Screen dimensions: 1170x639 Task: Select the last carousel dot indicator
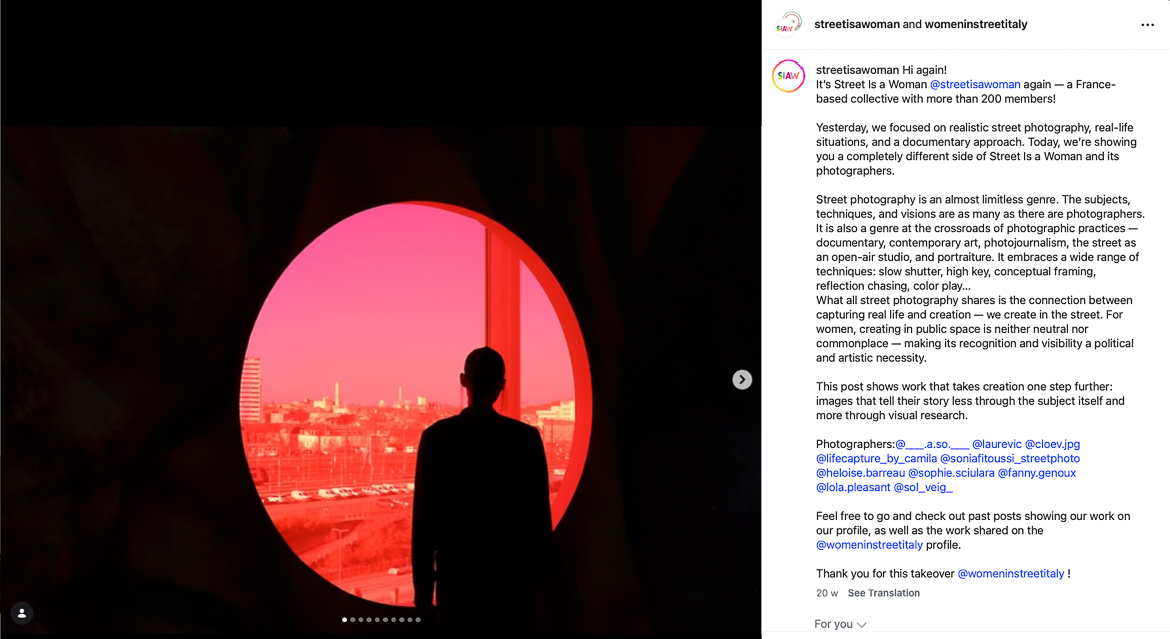418,620
